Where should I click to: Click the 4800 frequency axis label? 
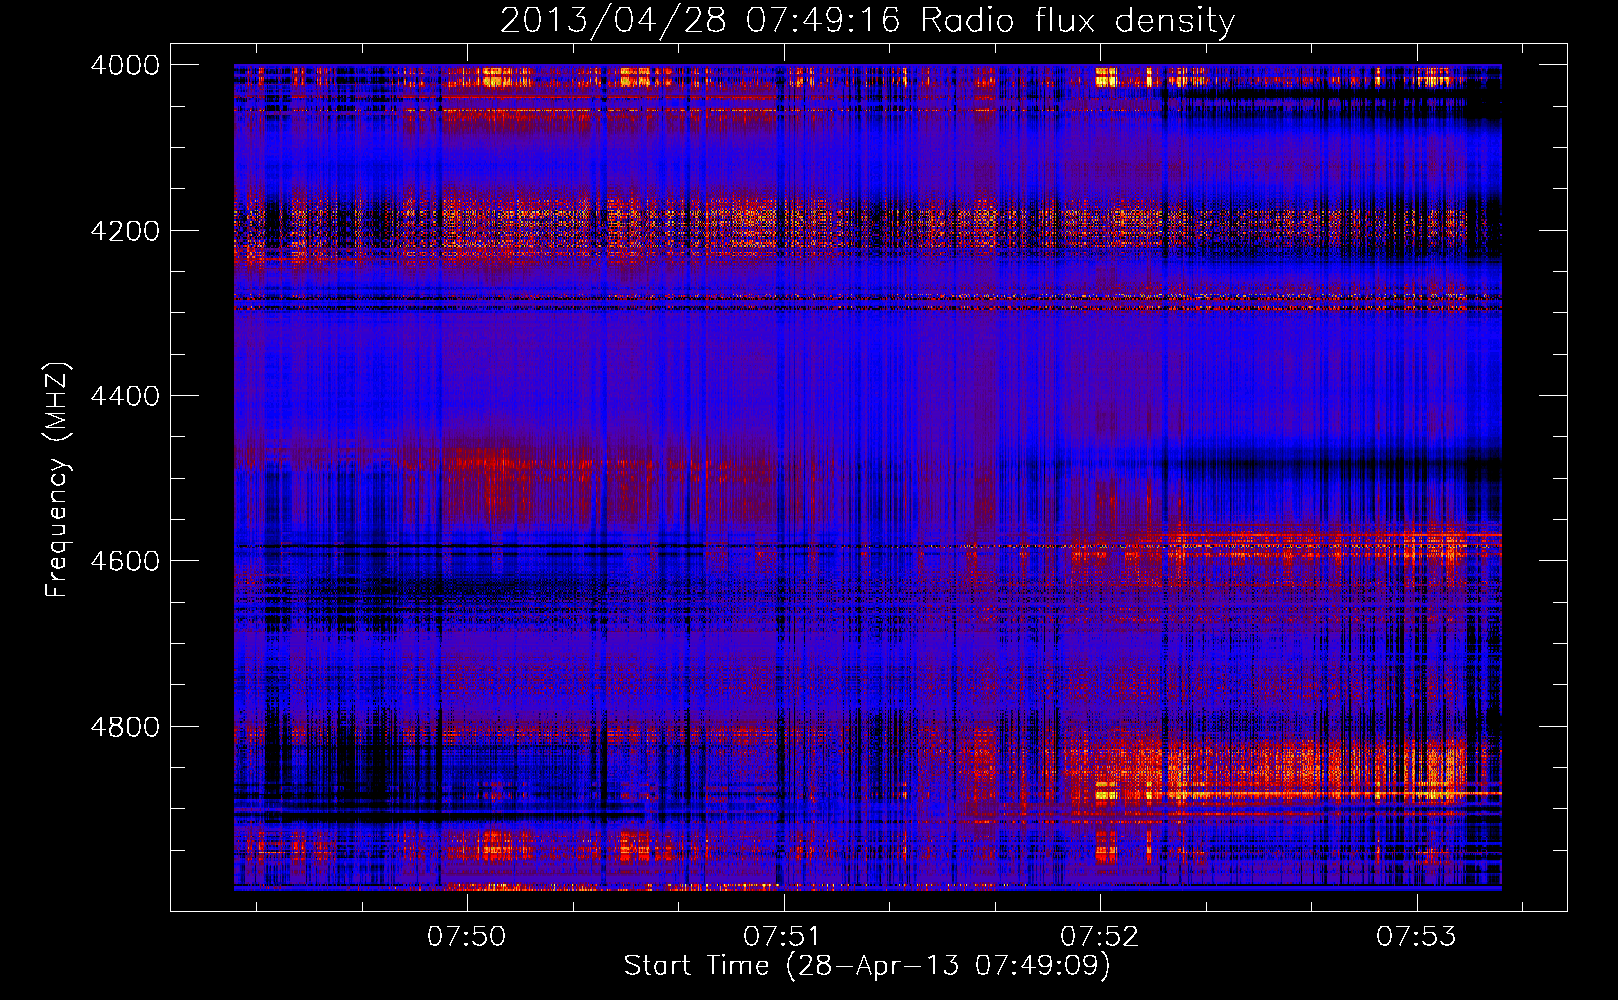point(125,727)
